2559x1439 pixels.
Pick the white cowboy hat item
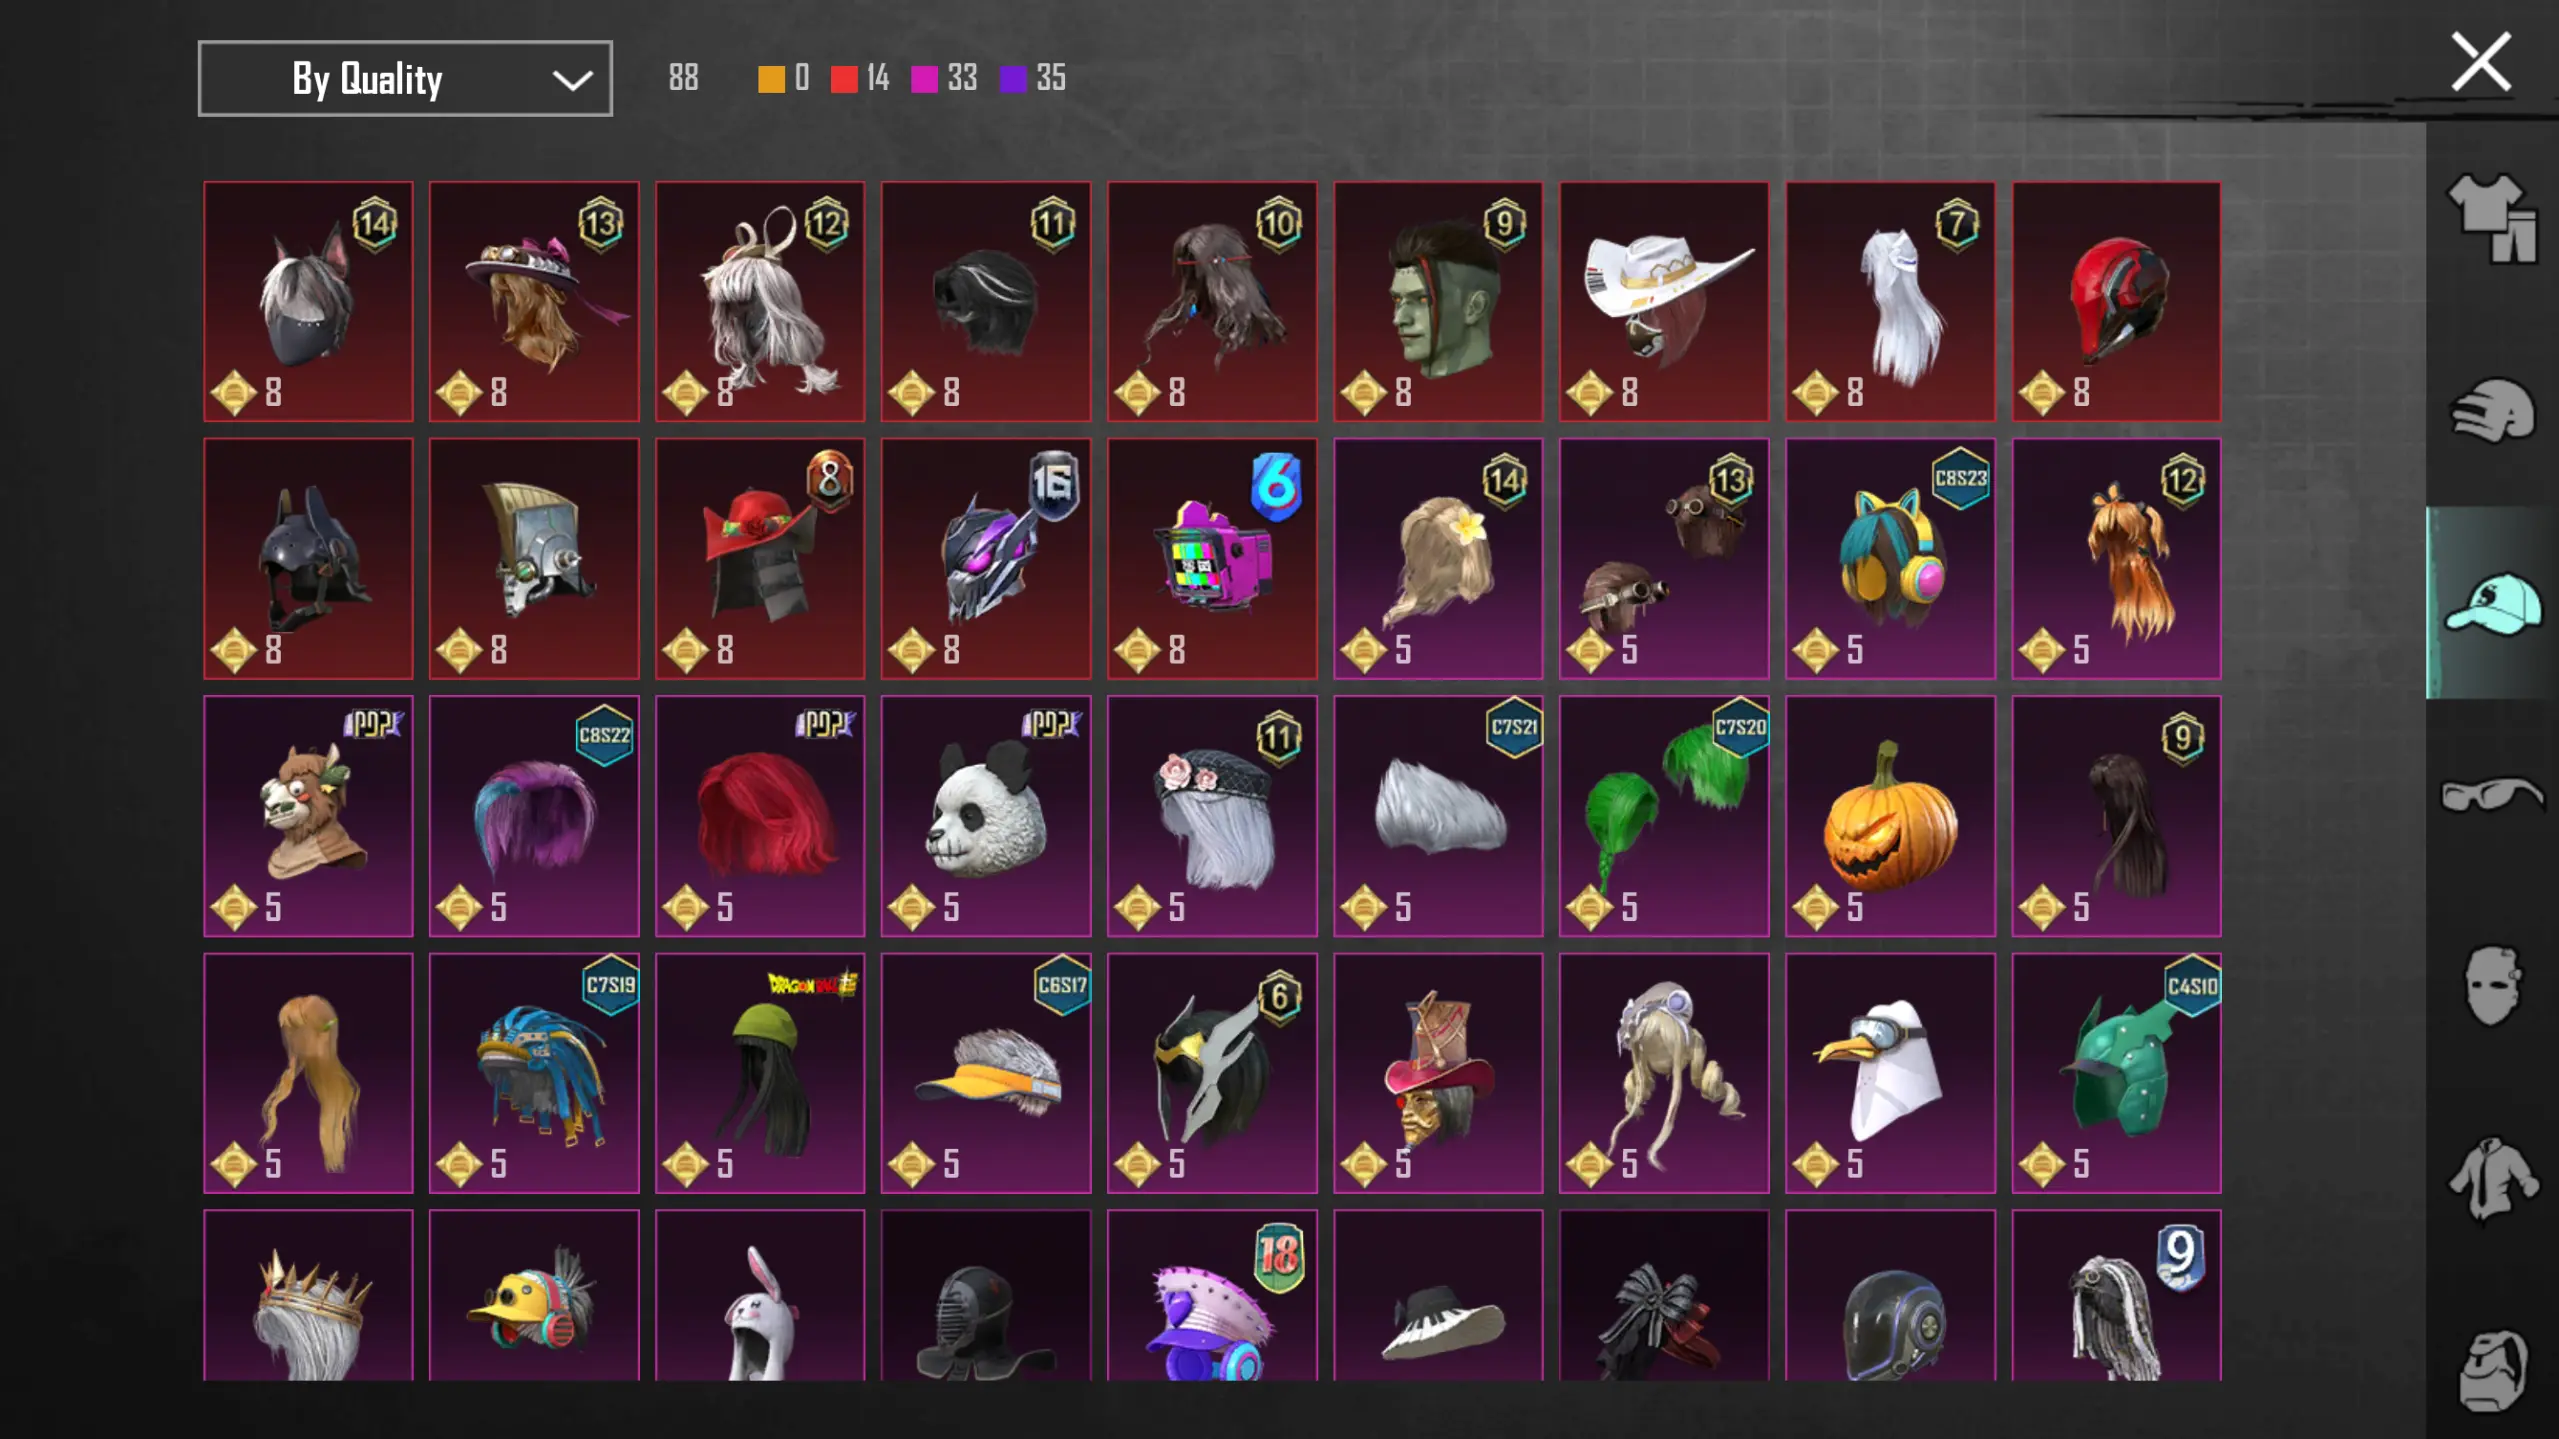pos(1664,301)
